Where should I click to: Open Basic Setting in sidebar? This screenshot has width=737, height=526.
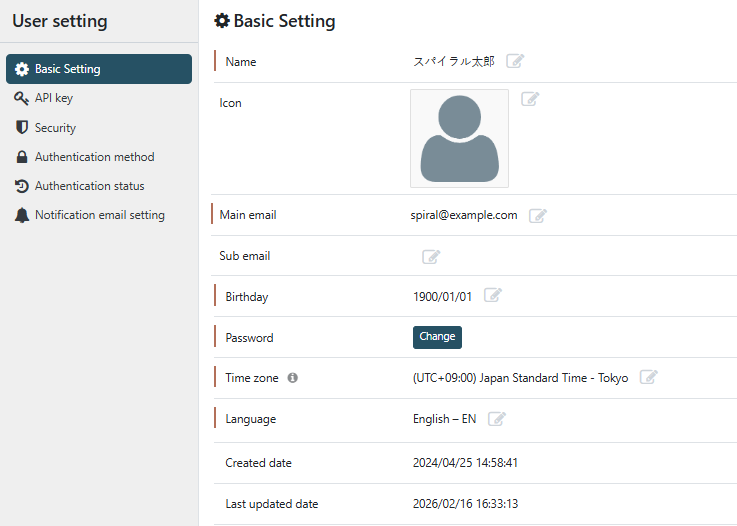[x=99, y=69]
